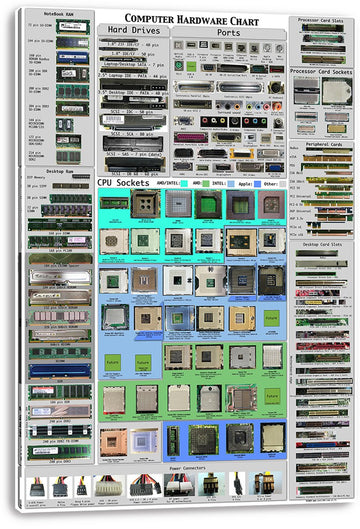The width and height of the screenshot is (360, 529).
Task: Select the SATA power connector photo
Action: (37, 487)
